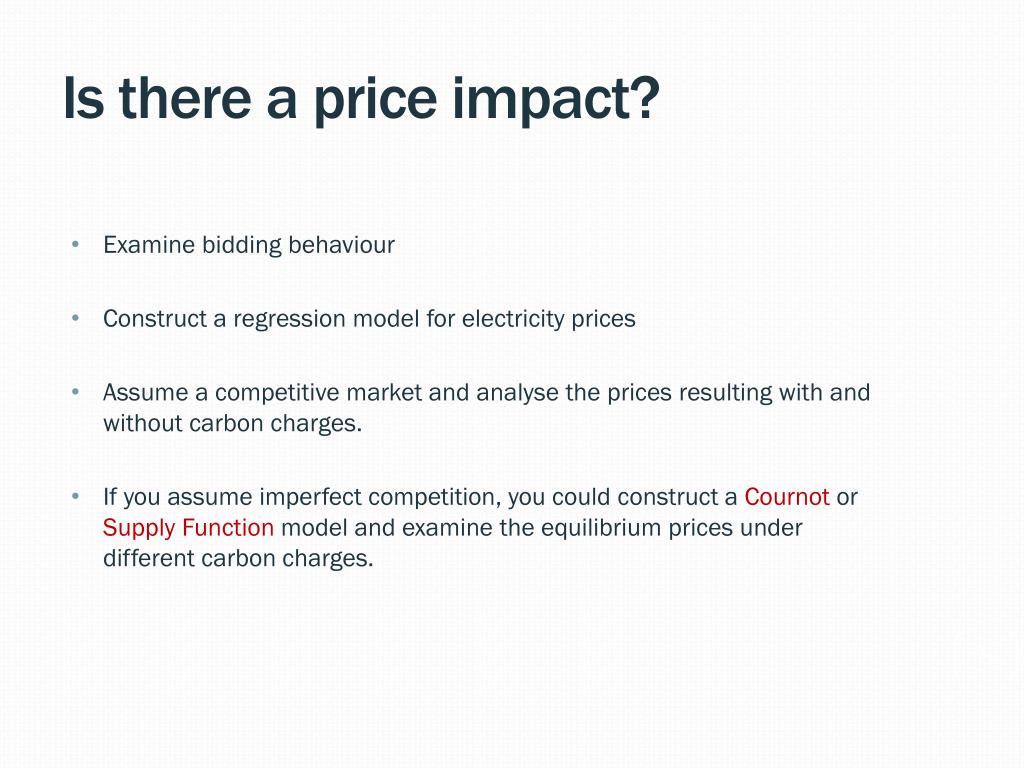1024x768 pixels.
Task: Click 'different carbon charges.' final line
Action: pos(238,558)
